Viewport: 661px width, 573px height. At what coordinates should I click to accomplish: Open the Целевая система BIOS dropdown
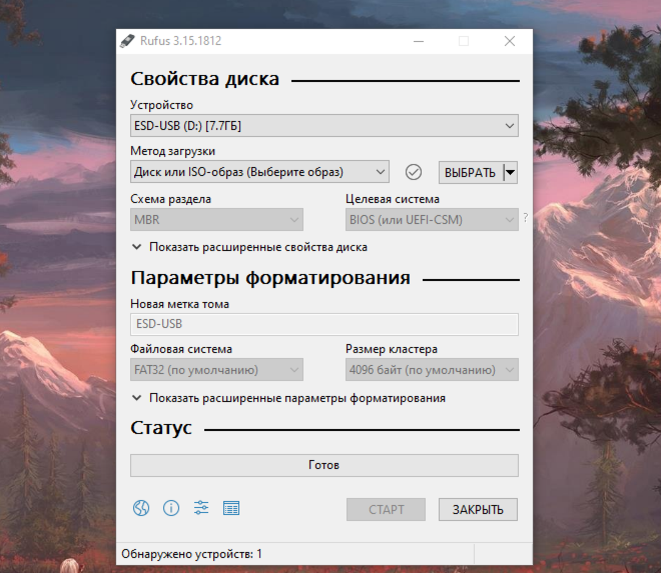click(432, 220)
